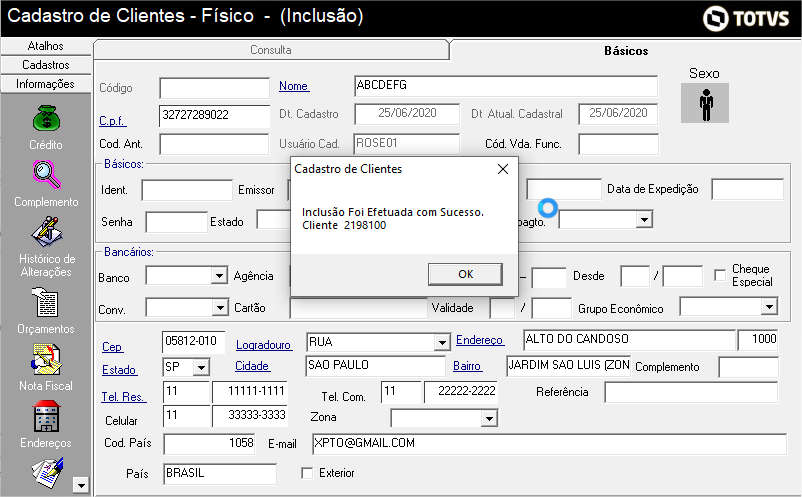Click the Nome link label
802x497 pixels.
(294, 86)
